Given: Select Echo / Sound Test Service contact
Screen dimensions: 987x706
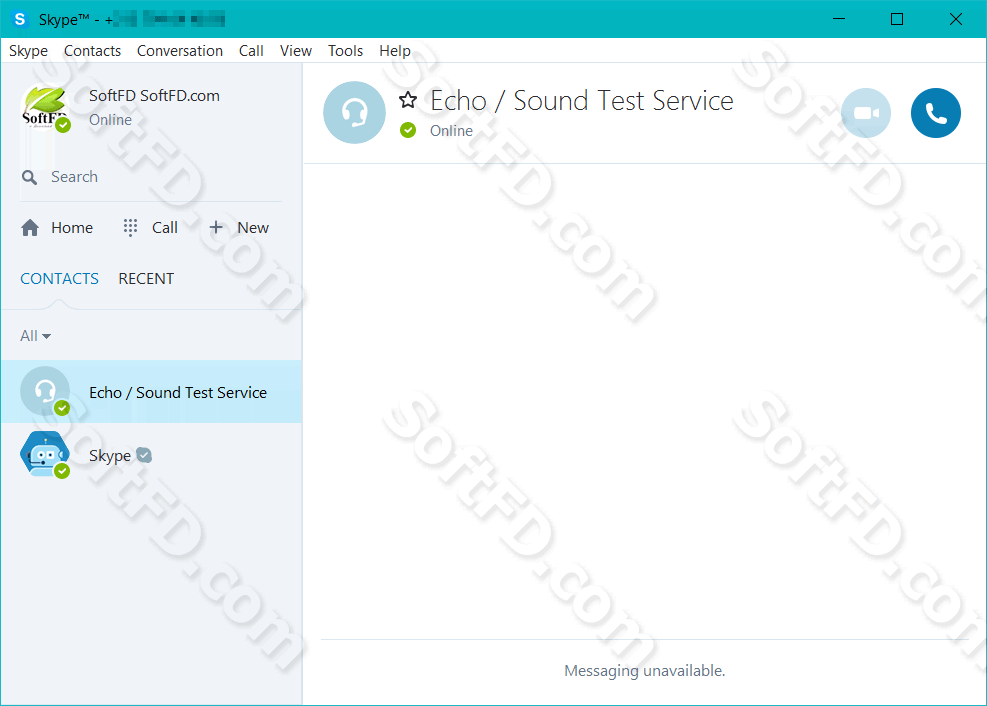Looking at the screenshot, I should [x=152, y=392].
